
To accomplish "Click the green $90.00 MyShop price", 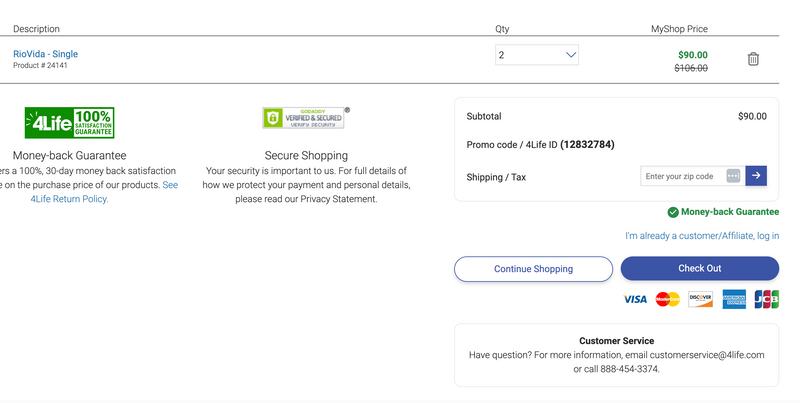I will pyautogui.click(x=693, y=55).
